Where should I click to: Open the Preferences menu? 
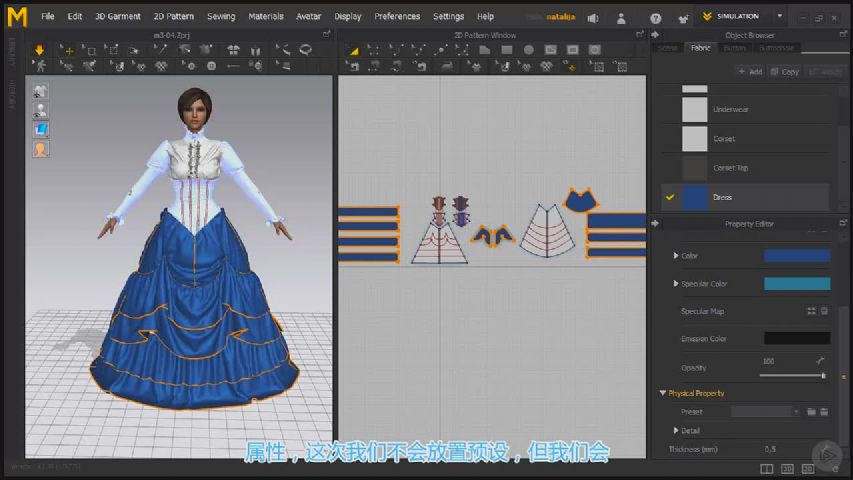coord(397,16)
